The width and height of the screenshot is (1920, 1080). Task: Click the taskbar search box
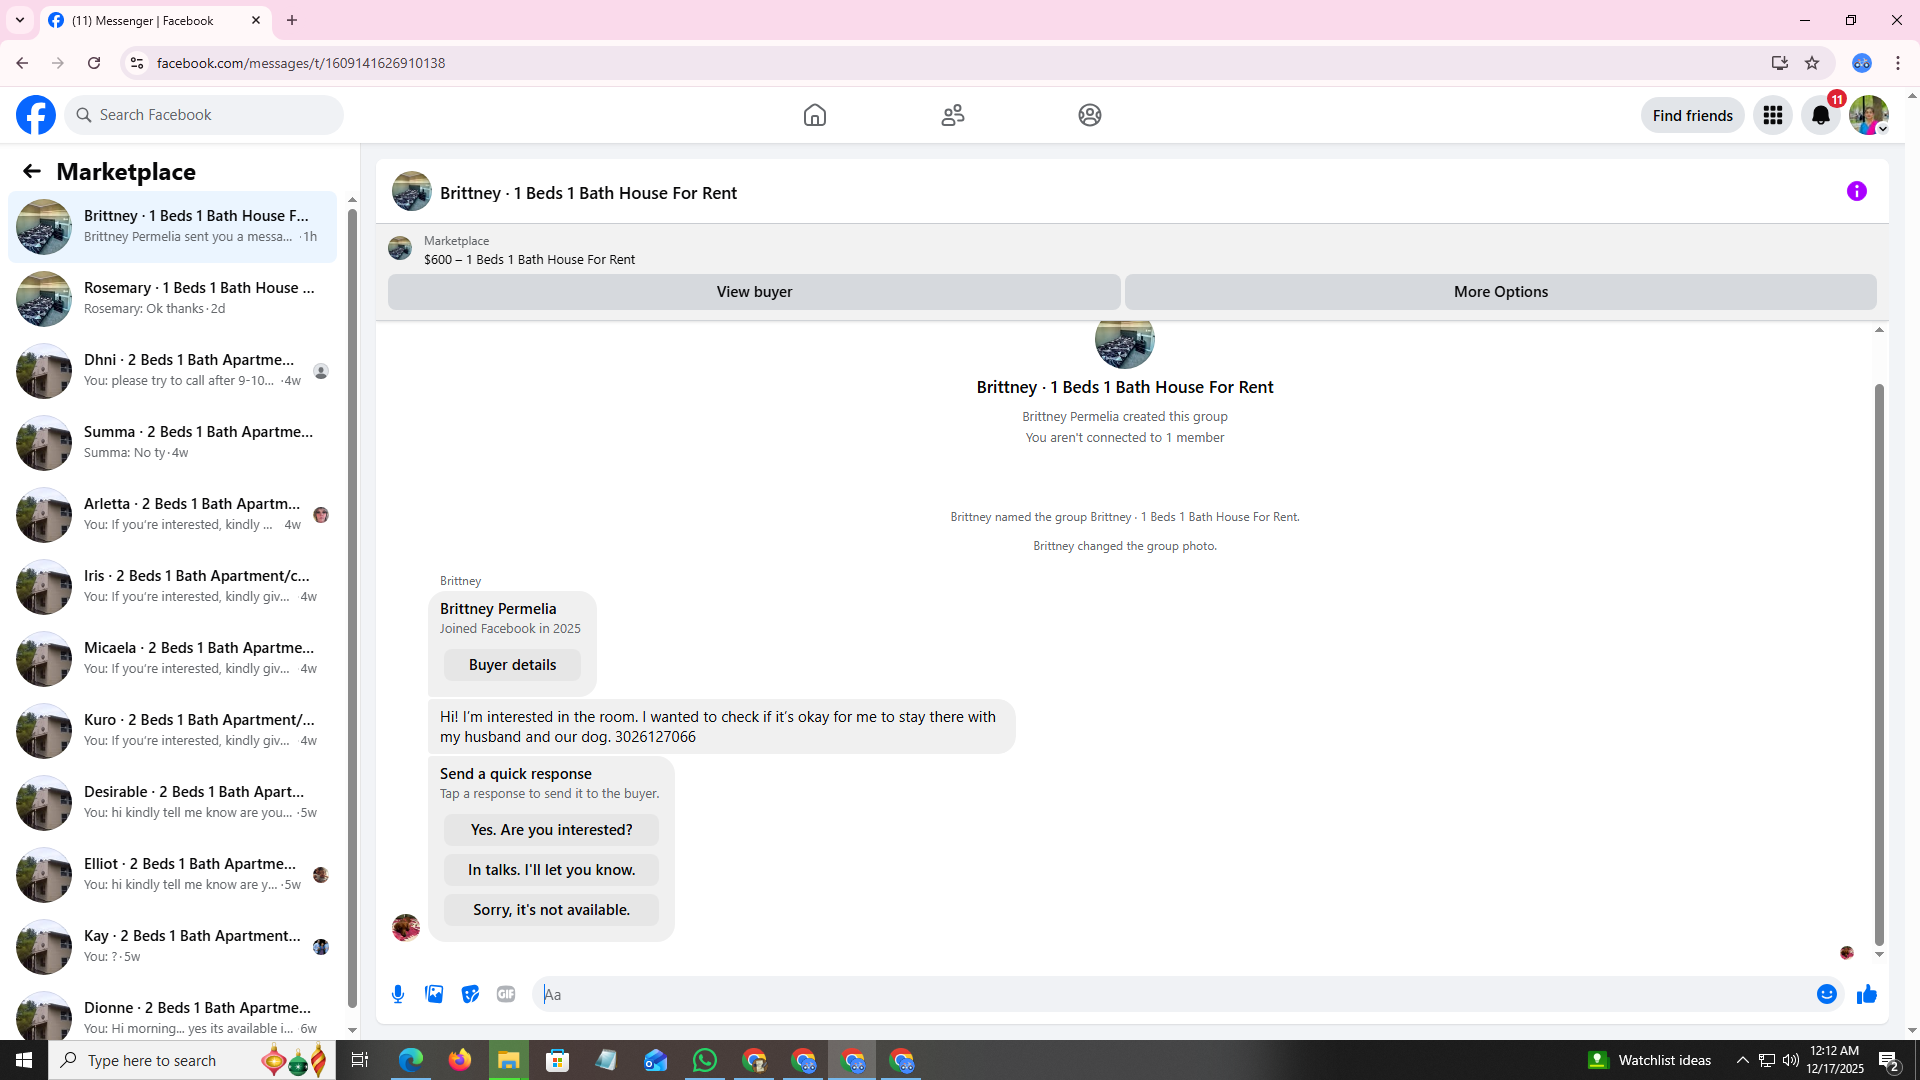click(190, 1060)
